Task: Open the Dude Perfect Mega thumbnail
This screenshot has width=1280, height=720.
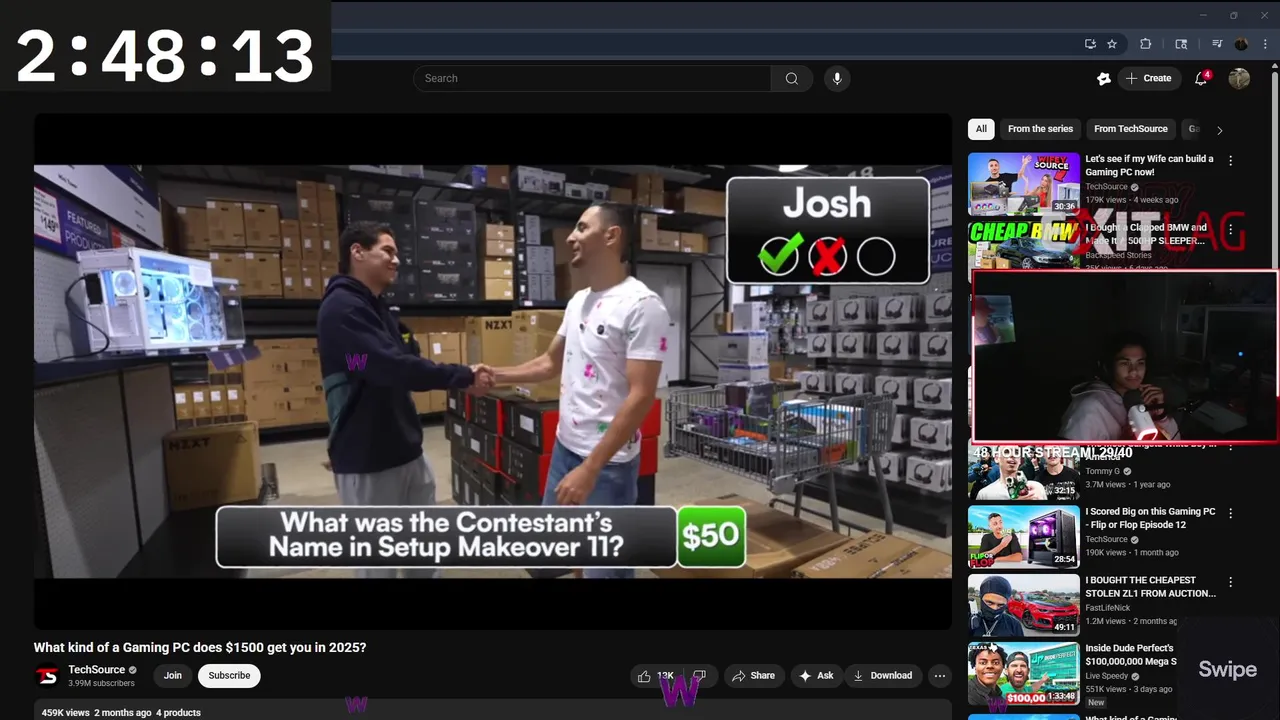Action: pos(1024,674)
